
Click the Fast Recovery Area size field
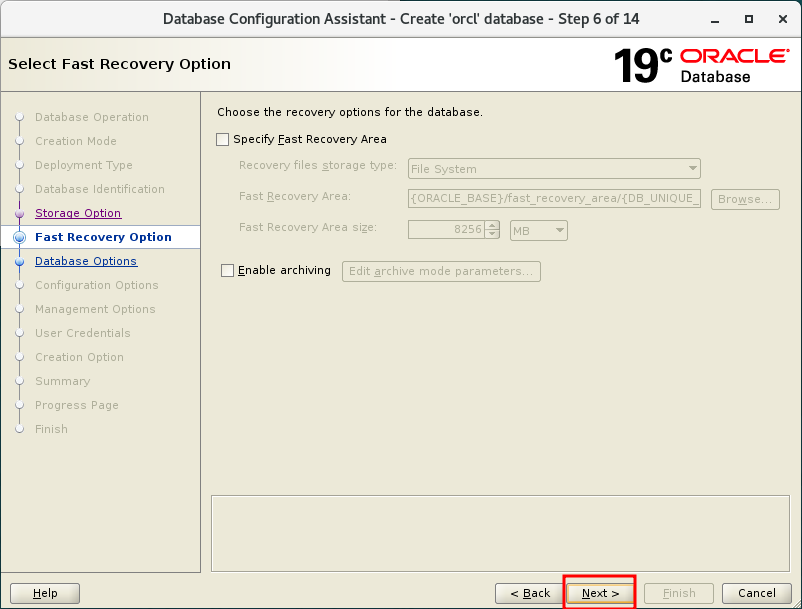point(446,230)
